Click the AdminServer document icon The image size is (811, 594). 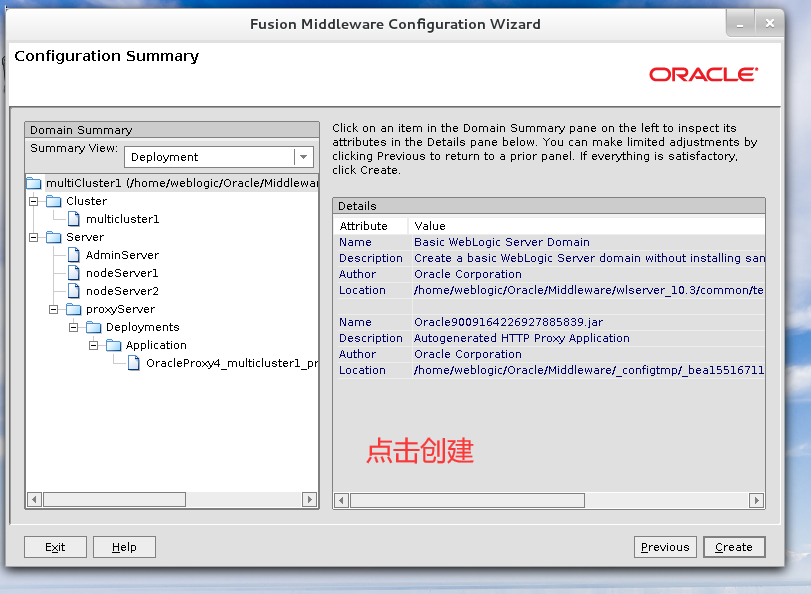74,255
